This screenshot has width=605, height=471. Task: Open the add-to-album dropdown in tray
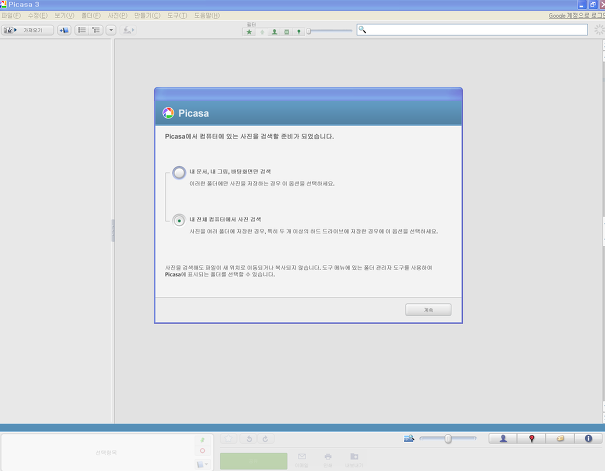(202, 464)
